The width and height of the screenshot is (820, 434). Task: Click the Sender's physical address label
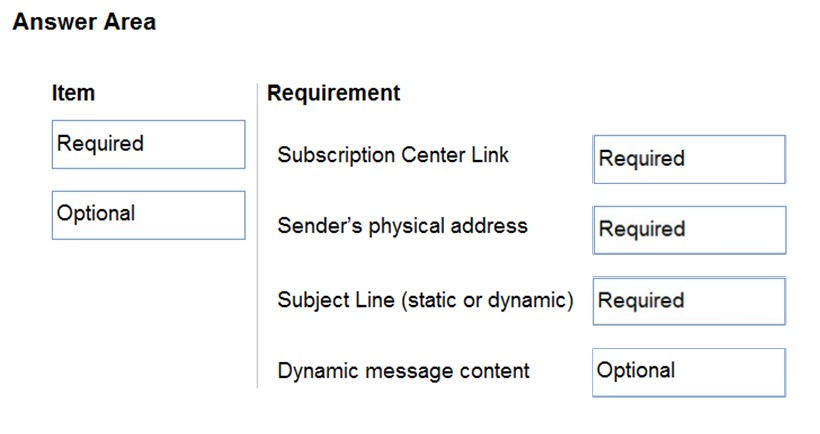click(x=402, y=226)
